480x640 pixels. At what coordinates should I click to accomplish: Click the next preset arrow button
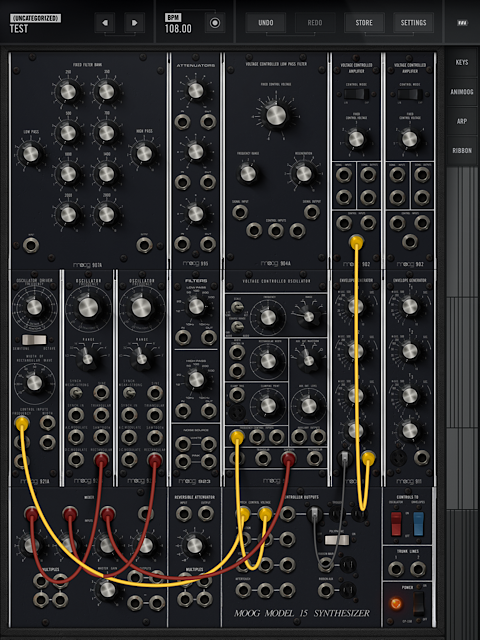pos(134,22)
